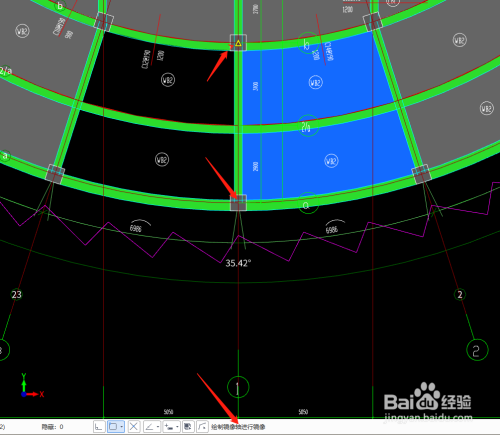Click 2900 dimension text beside center beam
500x435 pixels.
click(256, 166)
